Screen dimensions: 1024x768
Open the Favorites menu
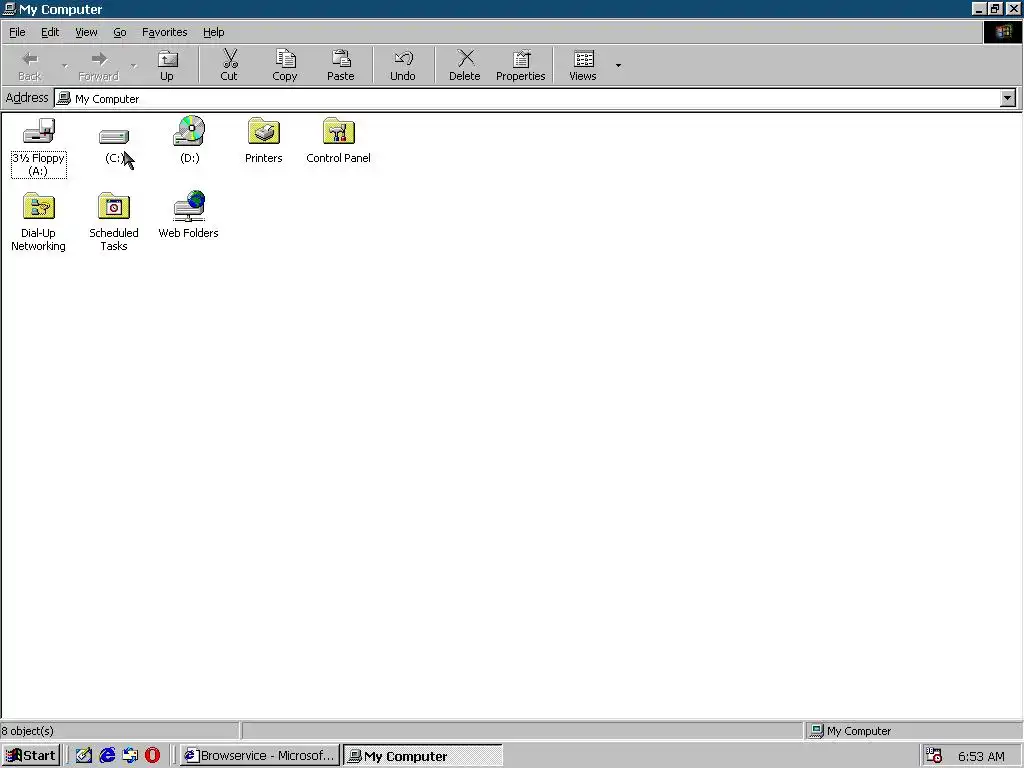165,32
